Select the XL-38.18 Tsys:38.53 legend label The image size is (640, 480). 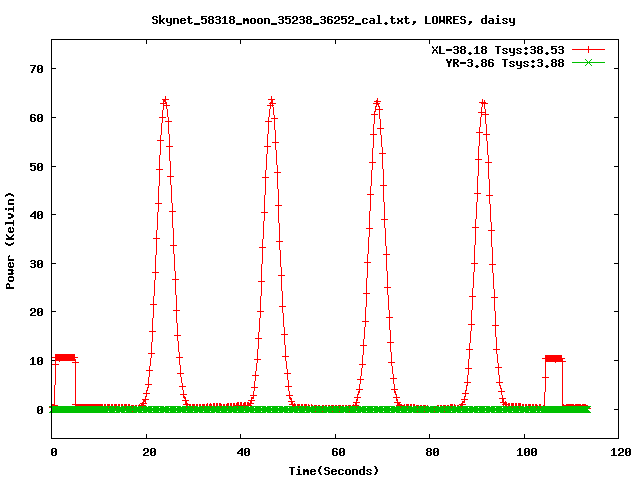pyautogui.click(x=498, y=50)
